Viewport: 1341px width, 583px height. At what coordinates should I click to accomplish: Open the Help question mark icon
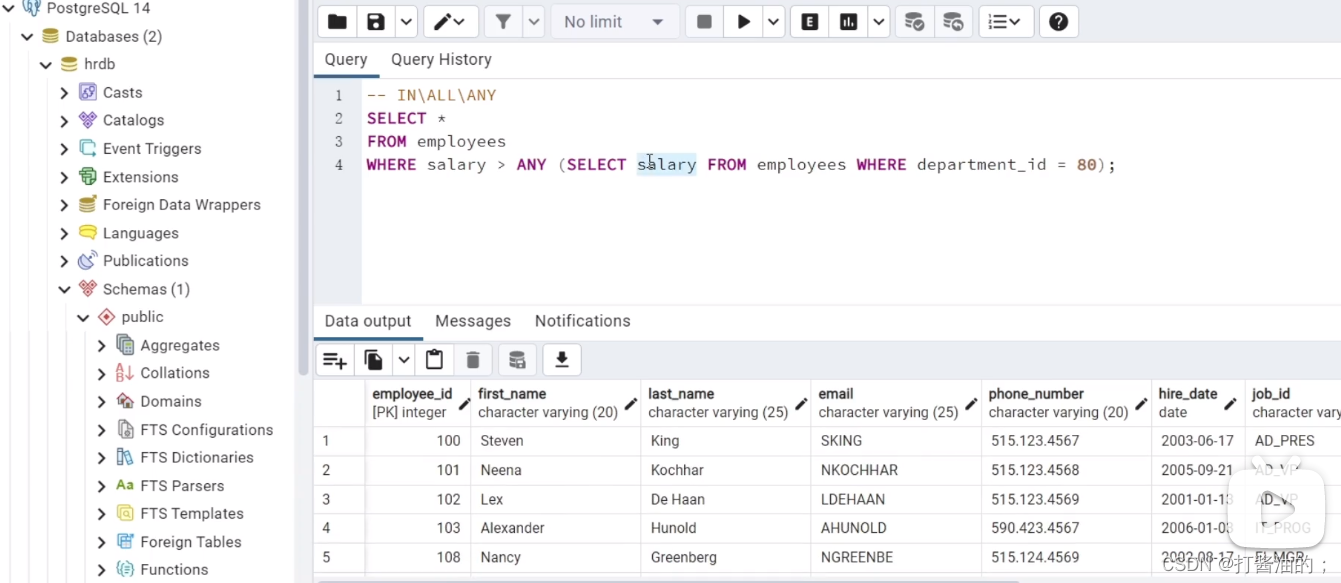click(1058, 22)
